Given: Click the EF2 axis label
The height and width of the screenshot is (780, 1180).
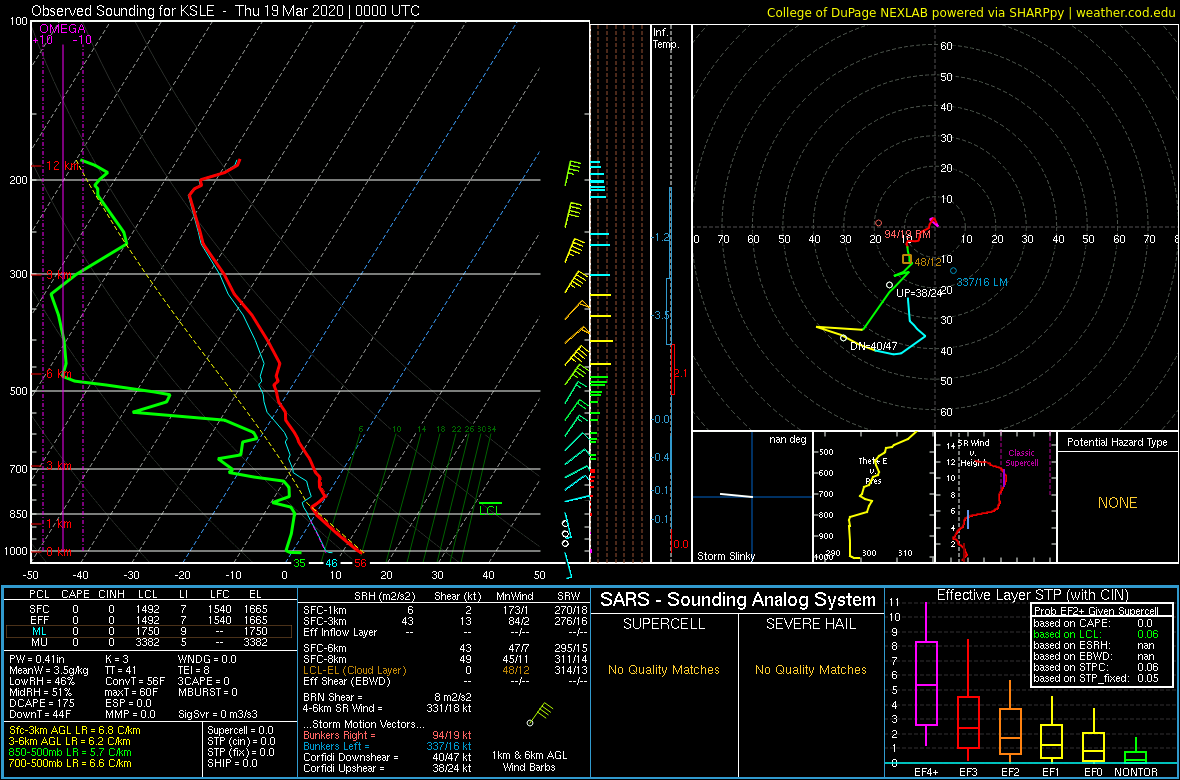Looking at the screenshot, I should point(1011,772).
